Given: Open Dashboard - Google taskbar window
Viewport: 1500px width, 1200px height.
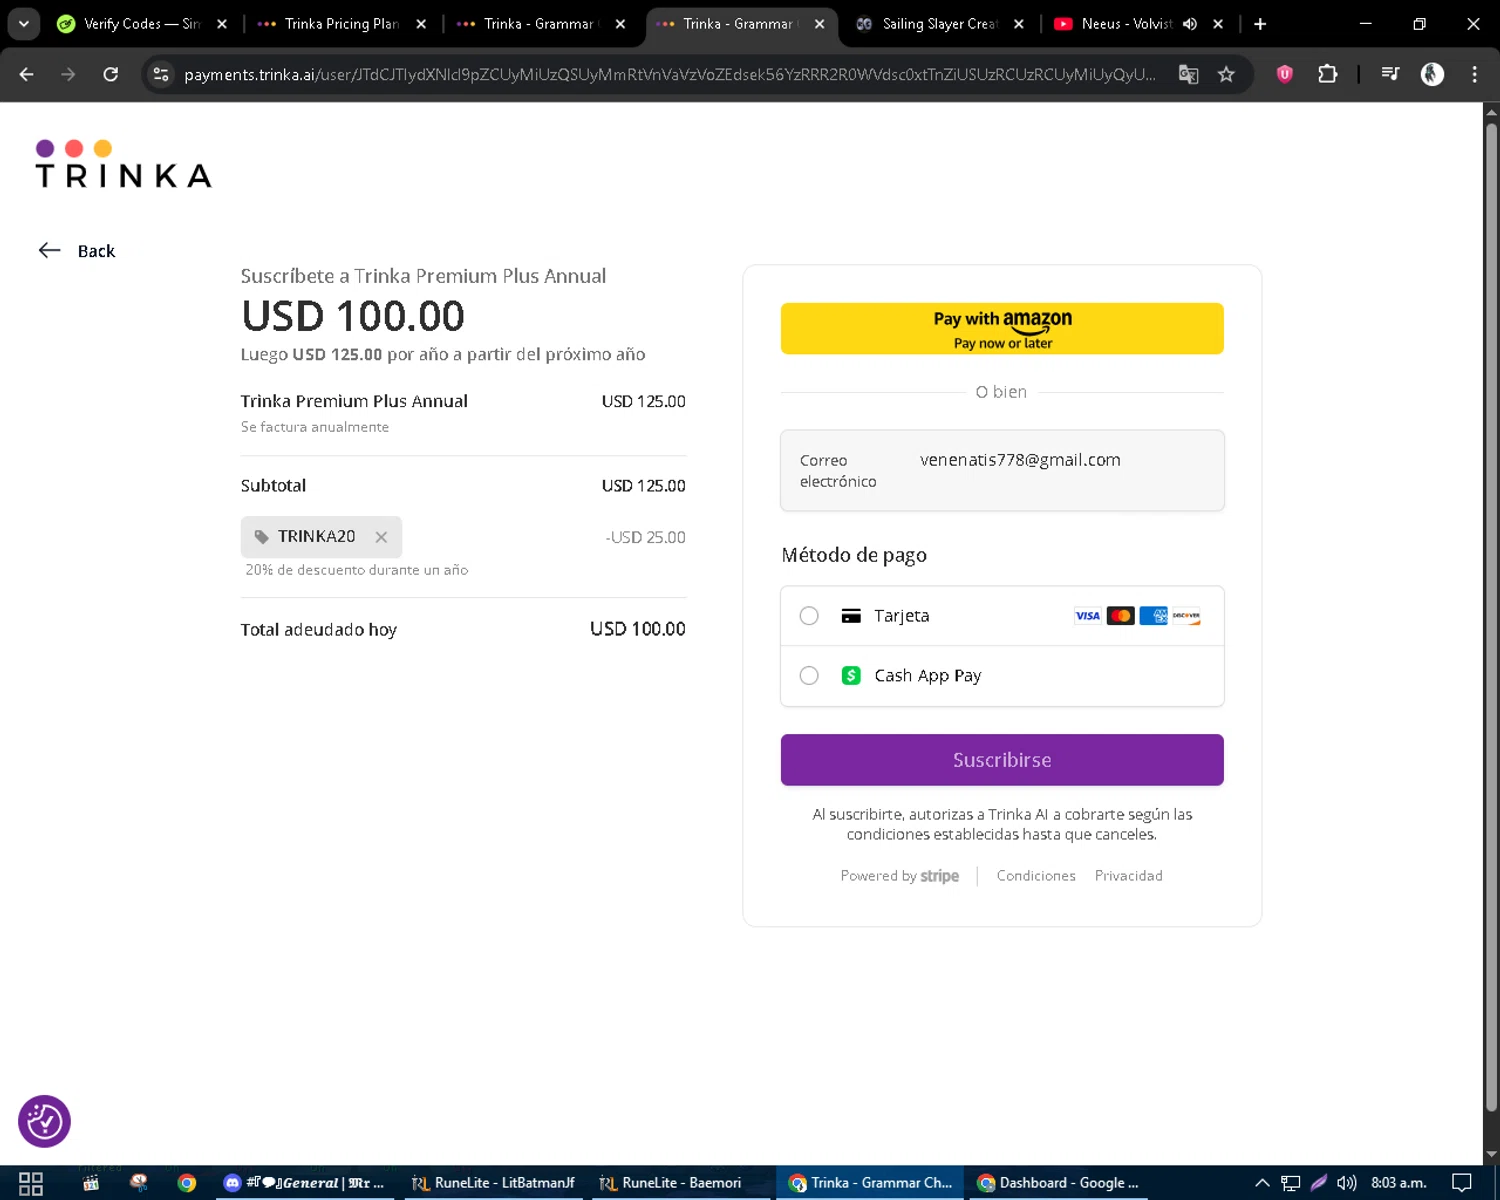Looking at the screenshot, I should click(1058, 1183).
